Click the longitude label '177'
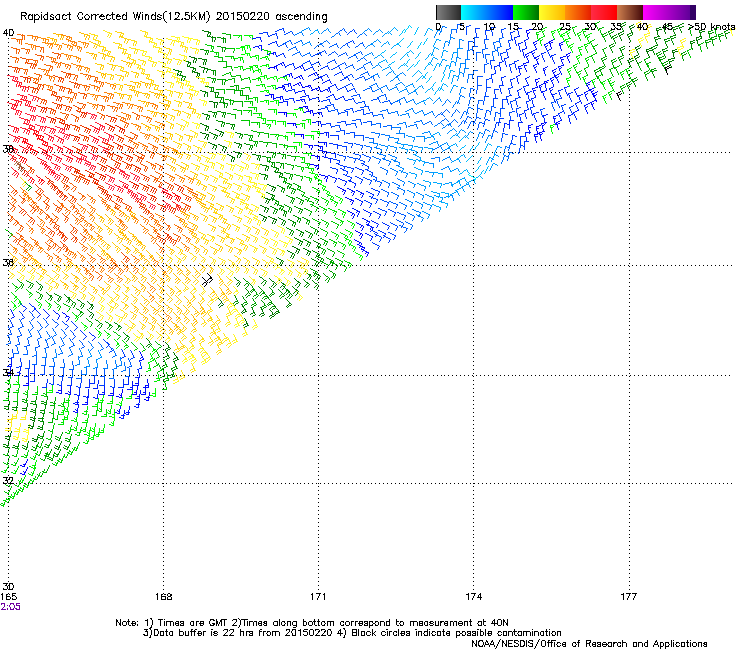Screen dimensions: 740x650 [x=629, y=597]
